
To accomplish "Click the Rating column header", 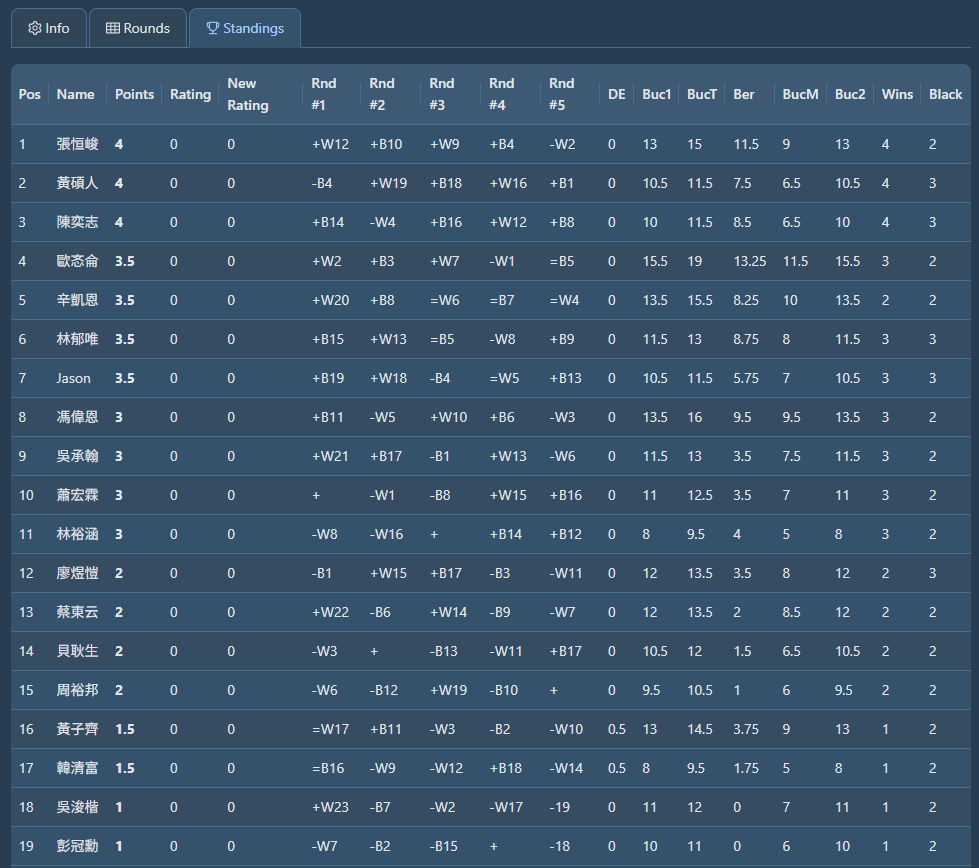I will tap(190, 94).
